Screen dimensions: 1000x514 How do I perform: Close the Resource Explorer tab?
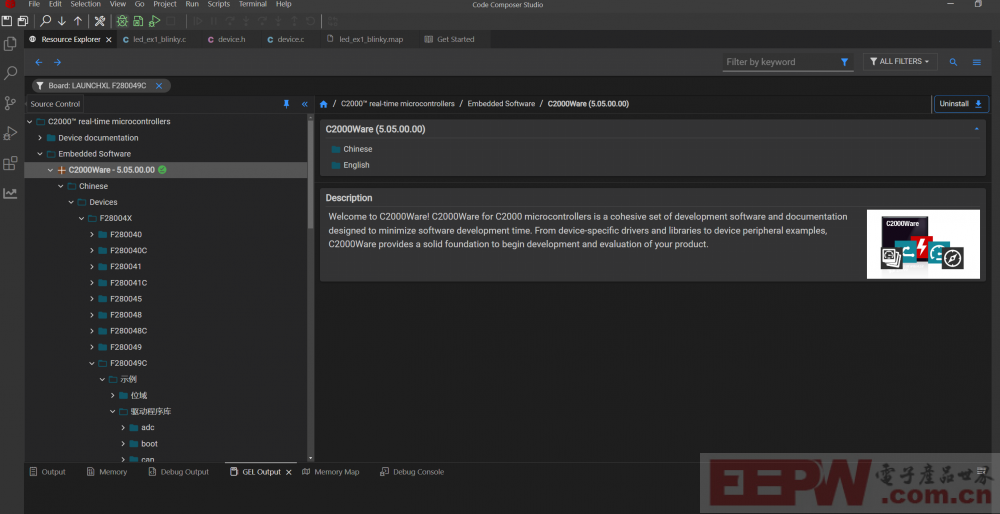108,40
